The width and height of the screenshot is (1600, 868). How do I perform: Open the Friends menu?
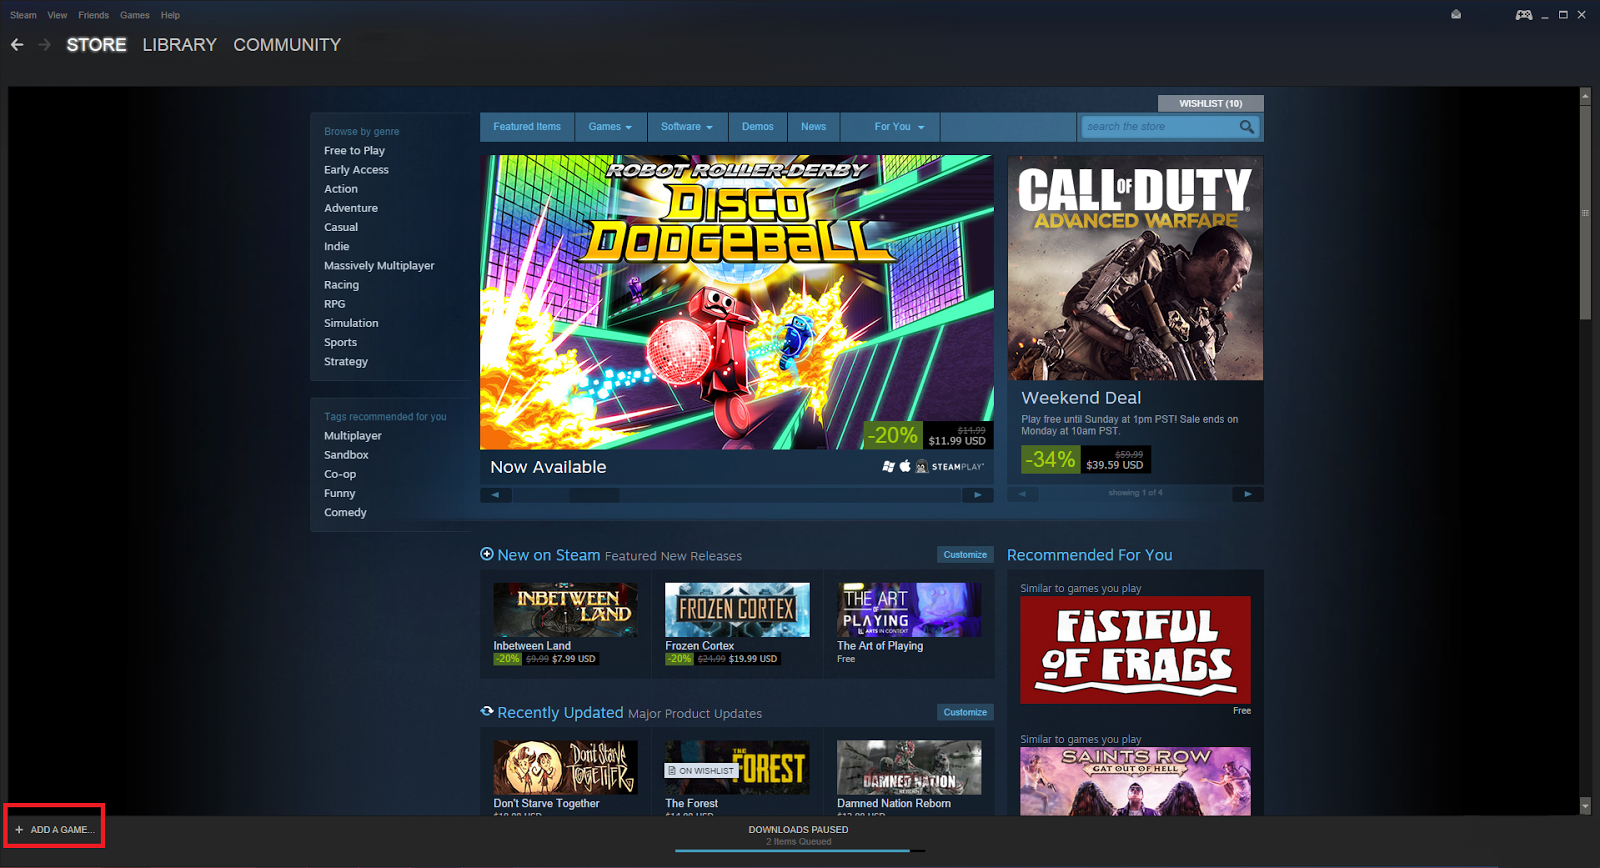tap(93, 15)
